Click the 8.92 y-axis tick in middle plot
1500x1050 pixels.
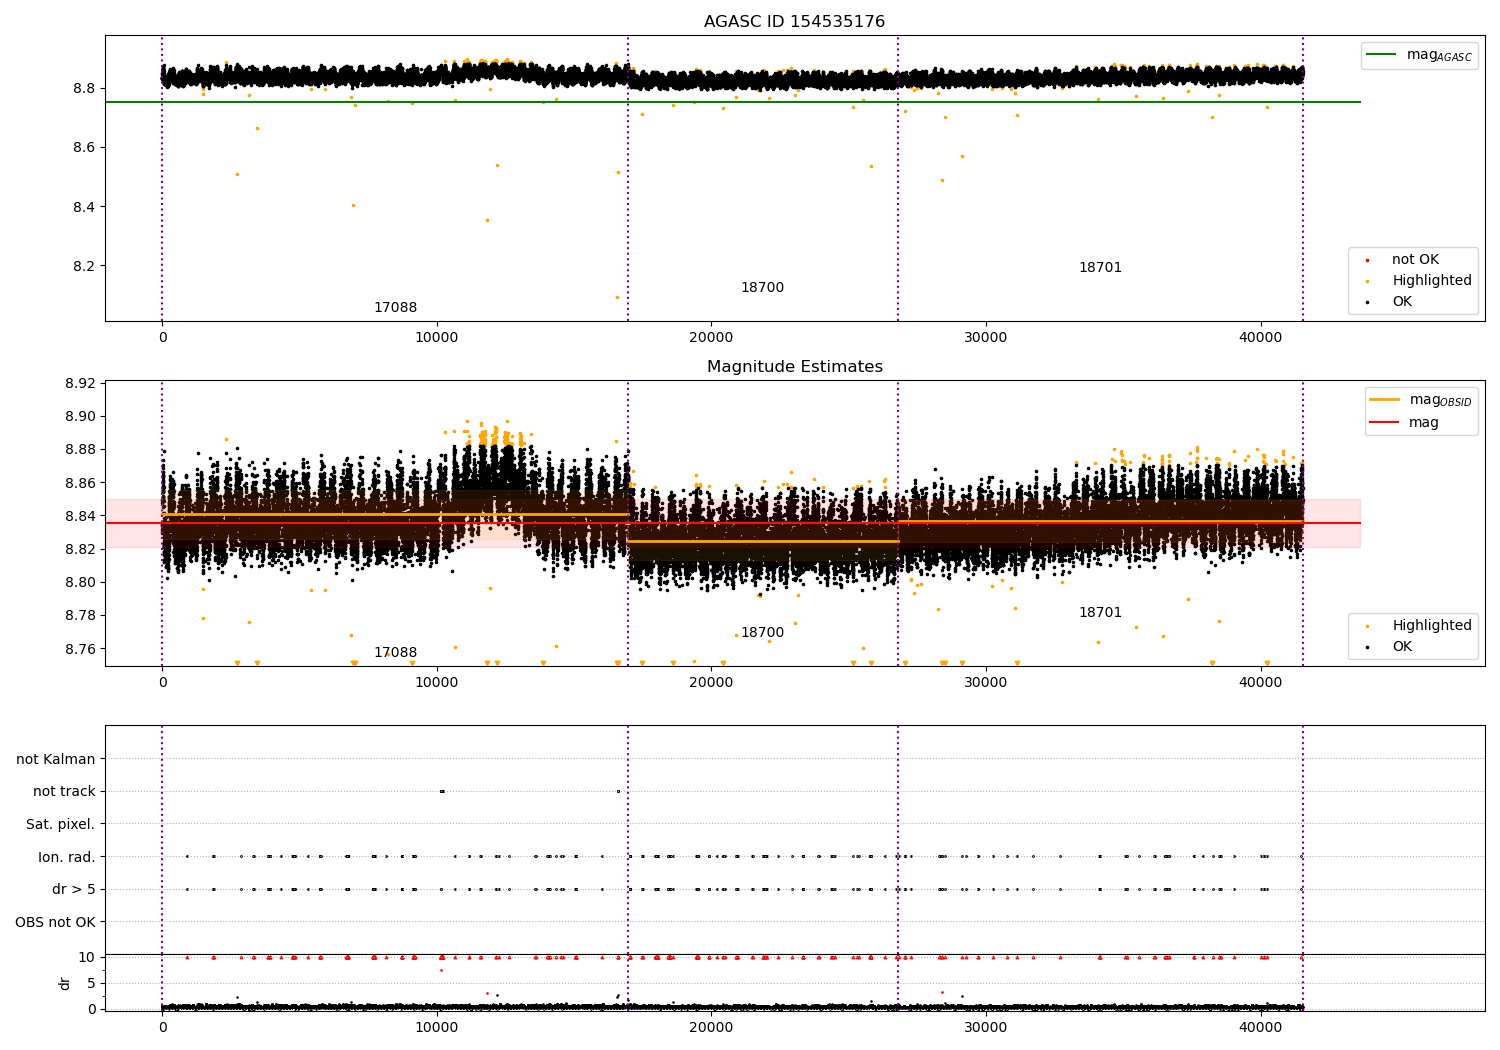tap(80, 384)
